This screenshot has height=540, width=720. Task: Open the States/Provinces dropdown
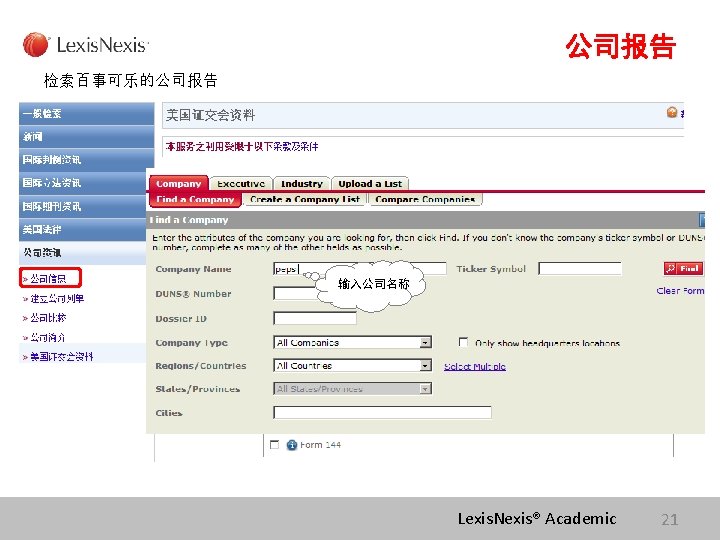pyautogui.click(x=352, y=389)
